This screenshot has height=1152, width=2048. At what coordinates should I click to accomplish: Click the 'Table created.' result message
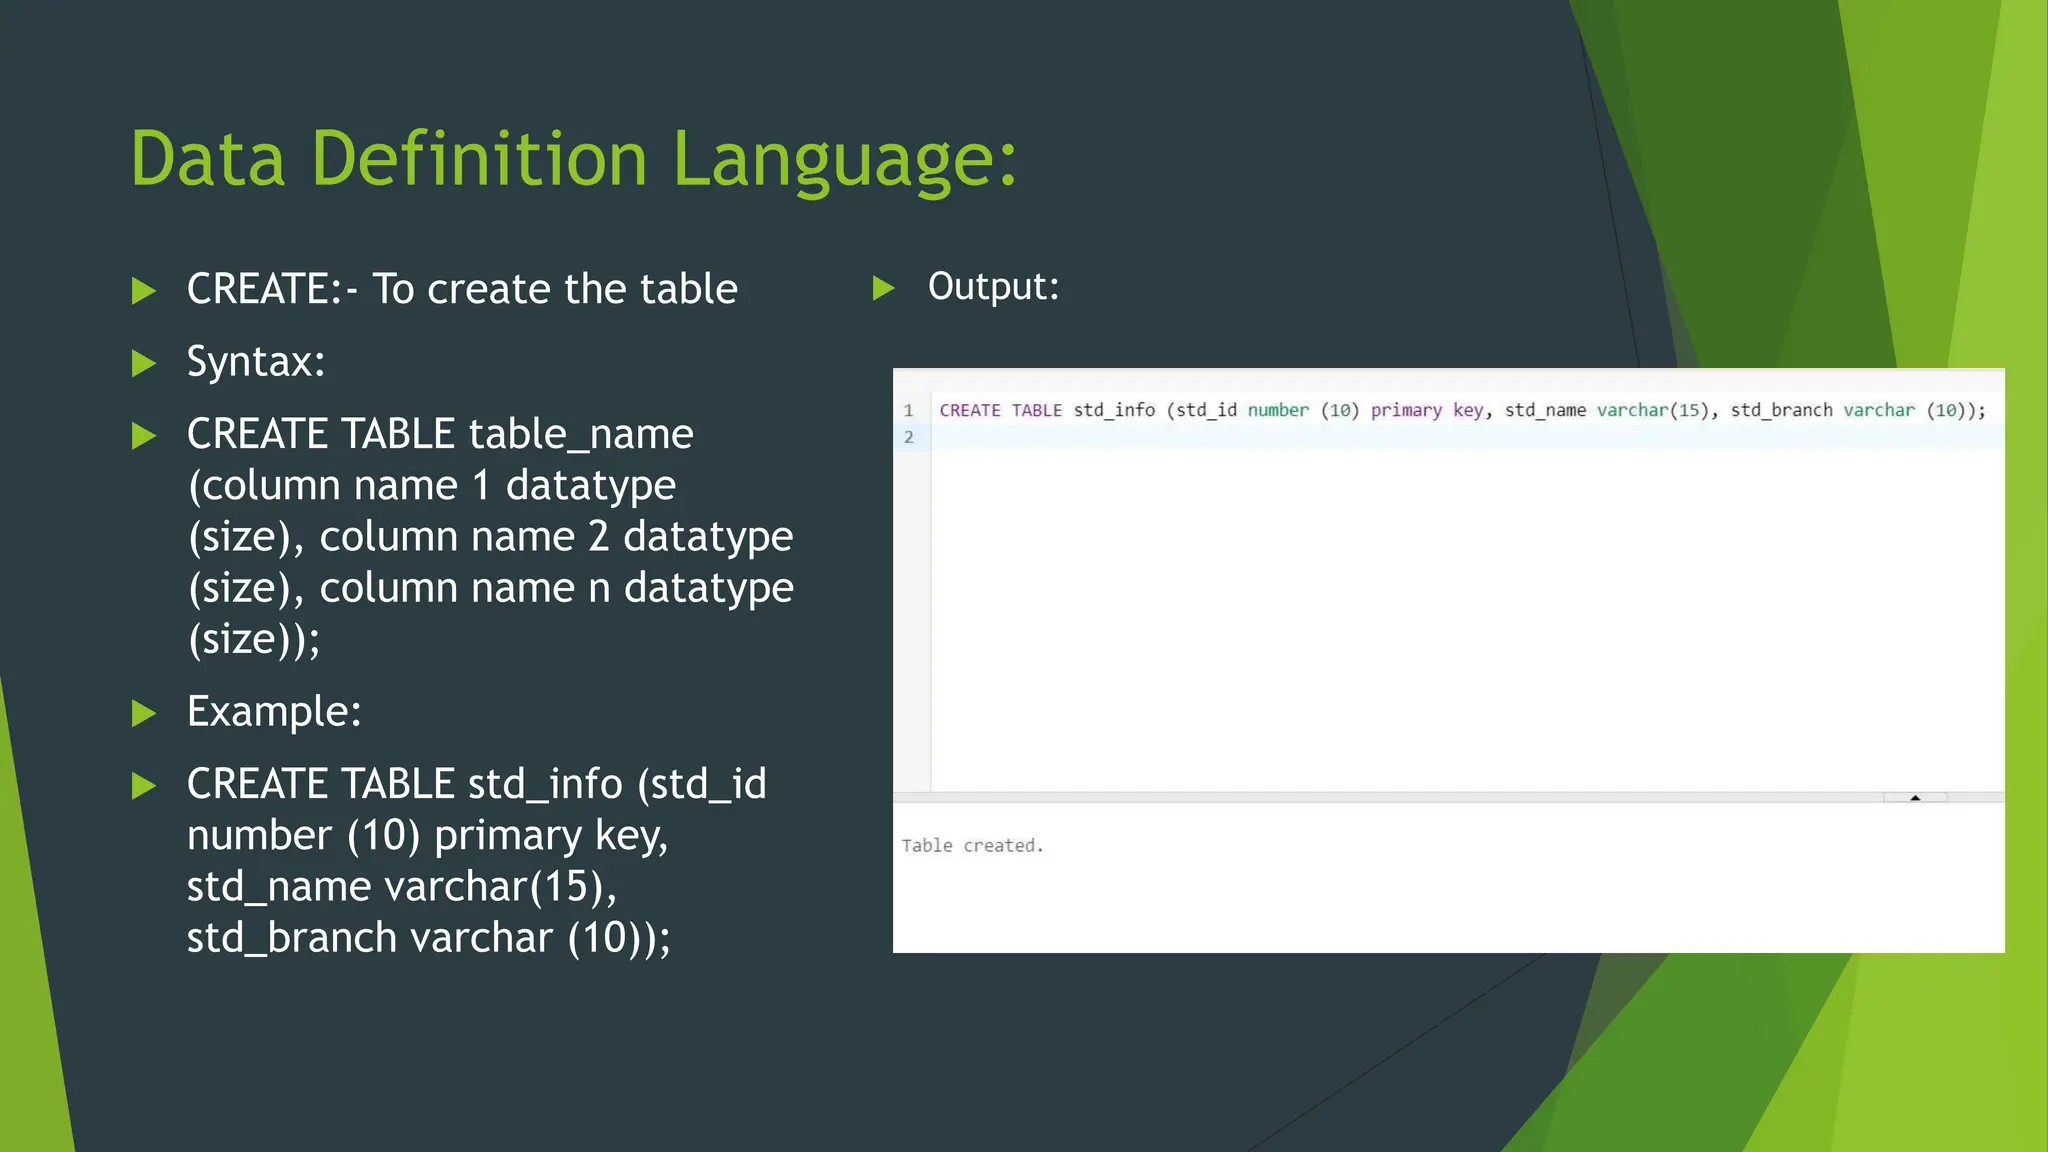(x=972, y=846)
